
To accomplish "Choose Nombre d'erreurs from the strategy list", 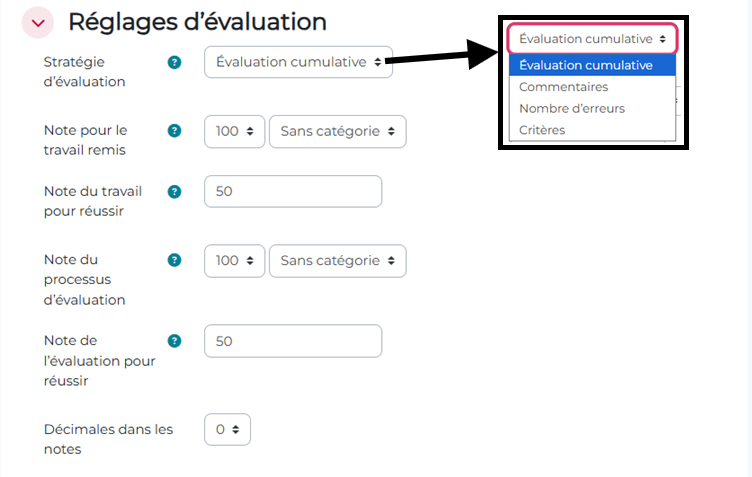I will pyautogui.click(x=571, y=108).
